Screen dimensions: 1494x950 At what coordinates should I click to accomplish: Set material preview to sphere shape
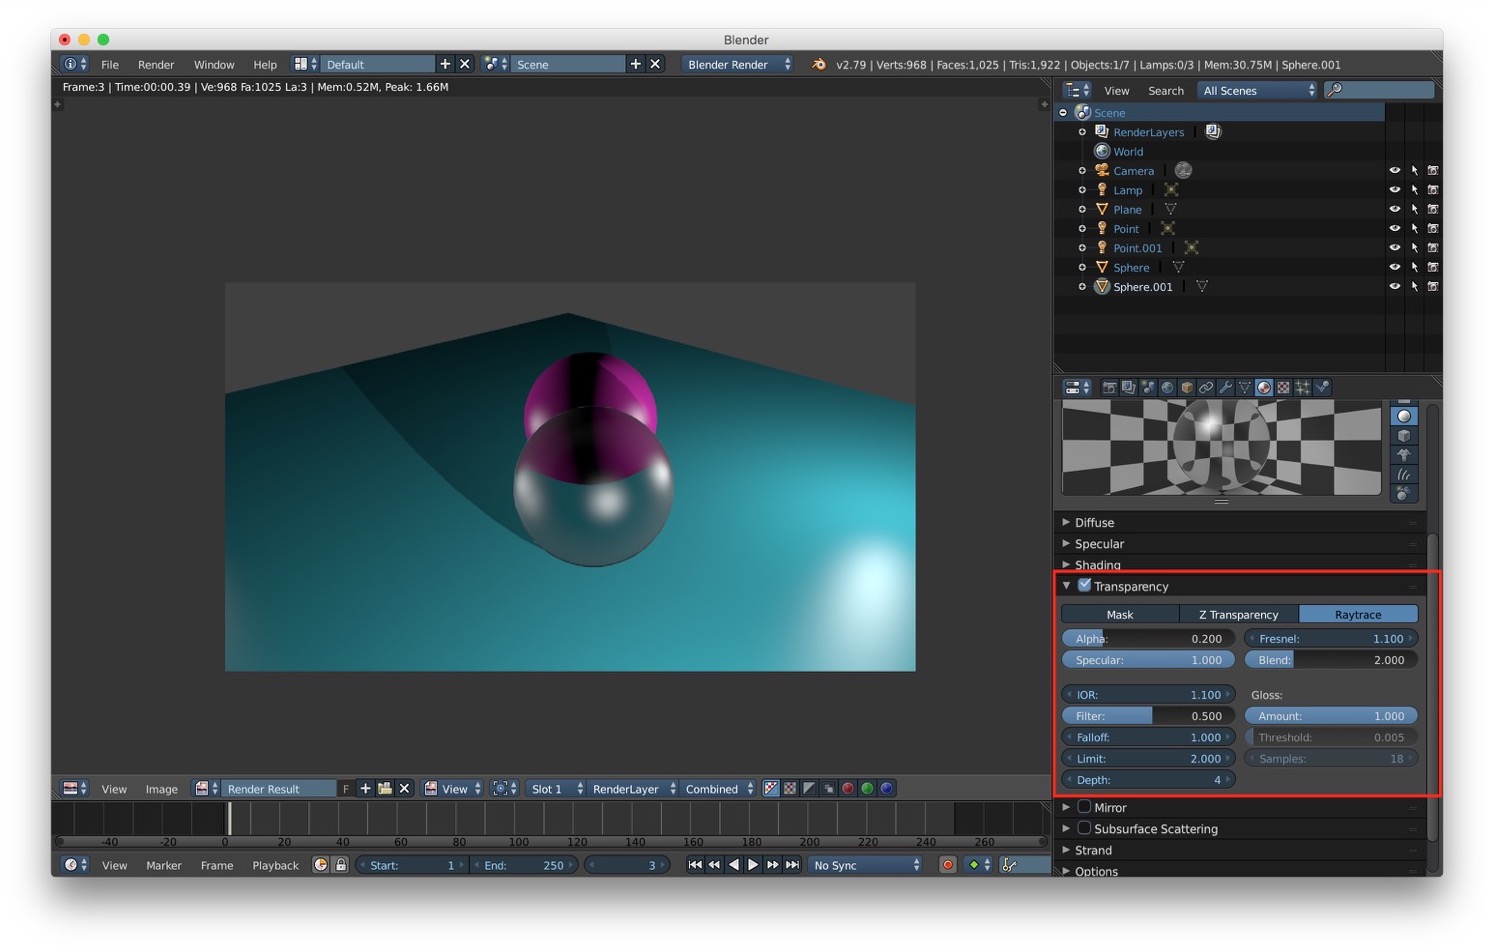click(x=1404, y=416)
